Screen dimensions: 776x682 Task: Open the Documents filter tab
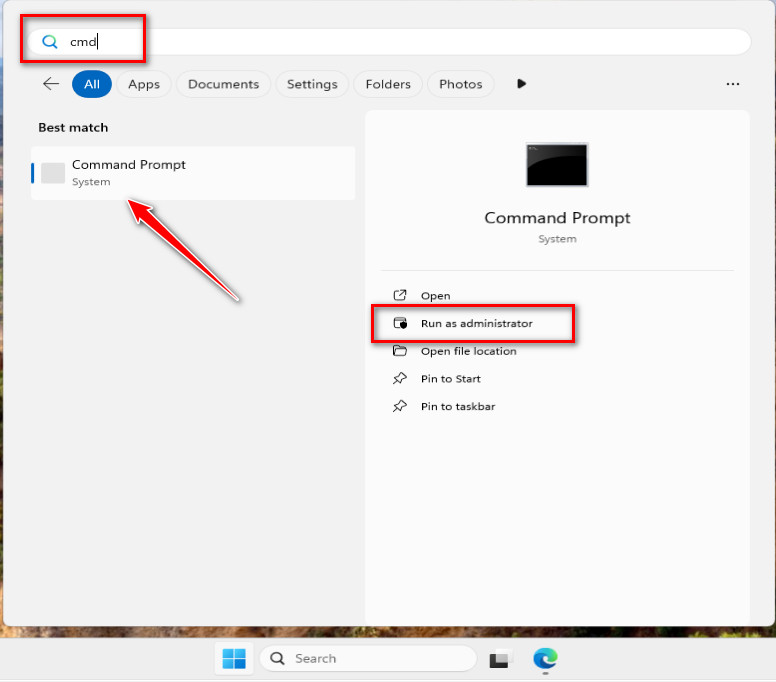pyautogui.click(x=223, y=84)
